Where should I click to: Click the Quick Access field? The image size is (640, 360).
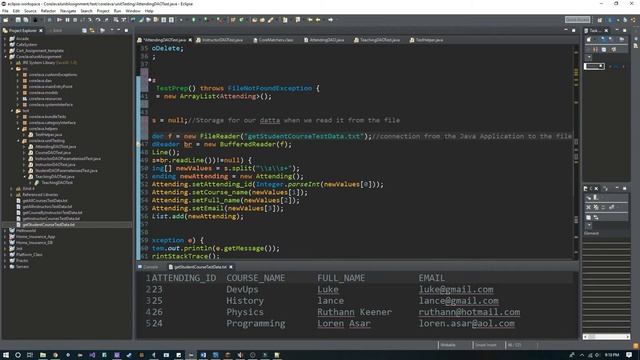pyautogui.click(x=577, y=20)
